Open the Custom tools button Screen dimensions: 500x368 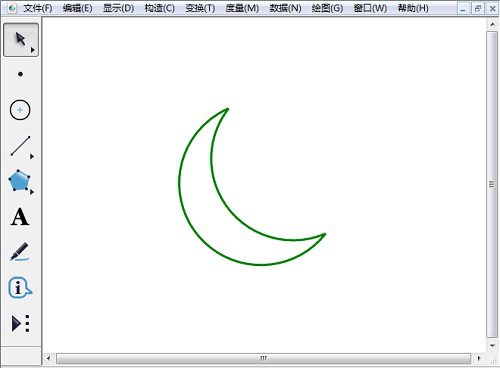coord(20,323)
